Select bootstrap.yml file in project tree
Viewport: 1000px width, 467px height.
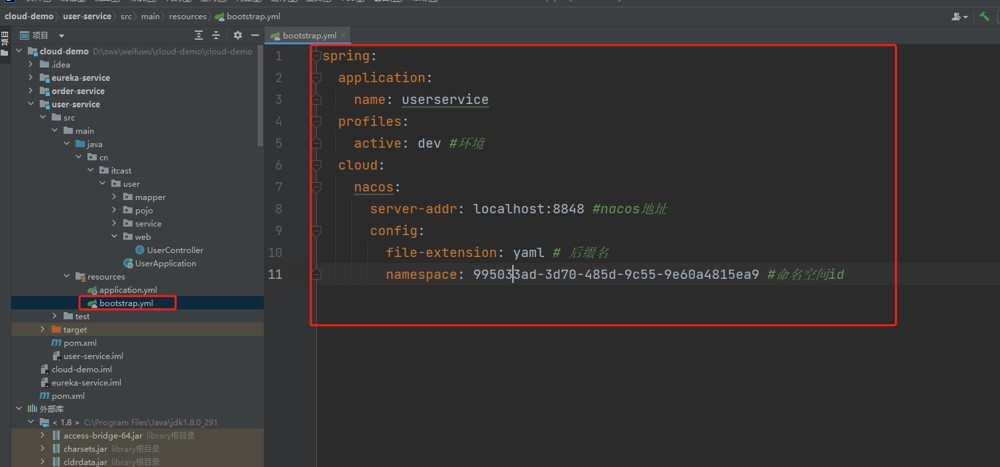pos(121,303)
